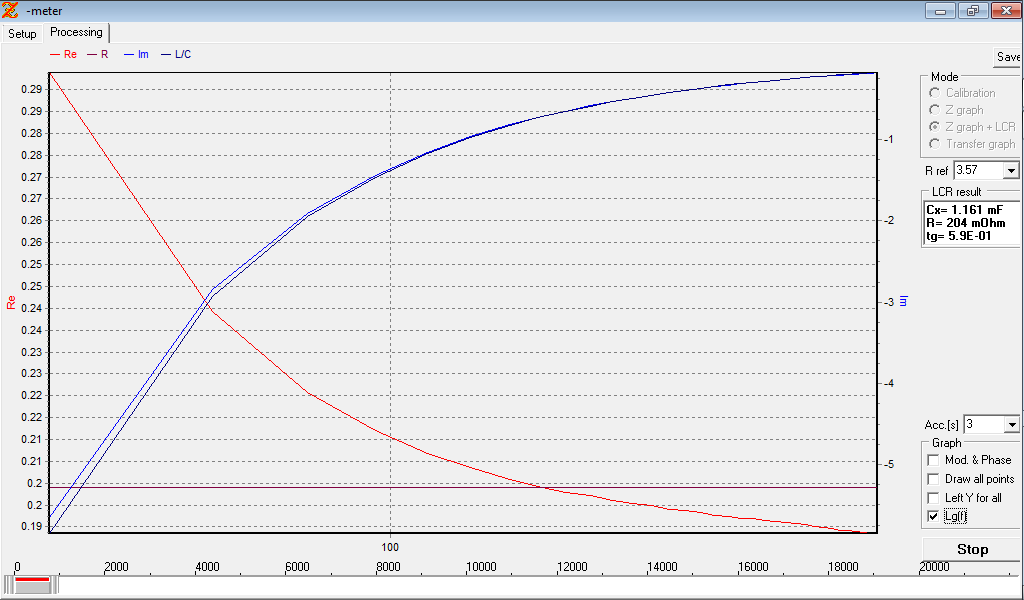Click the 10000 mark on the frequency ruler
1024x600 pixels.
(481, 567)
